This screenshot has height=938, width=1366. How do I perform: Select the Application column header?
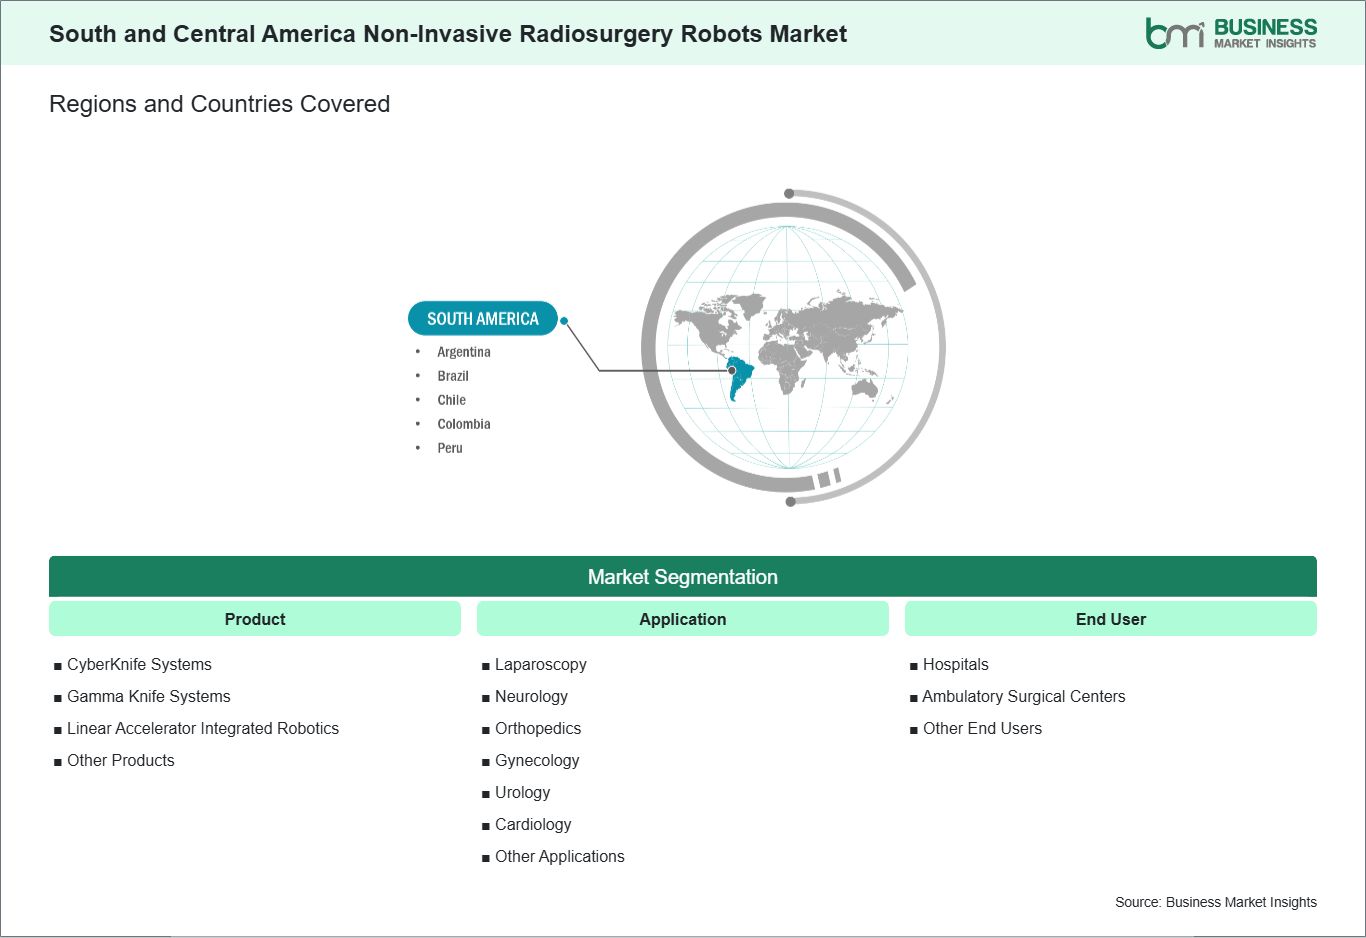tap(683, 619)
